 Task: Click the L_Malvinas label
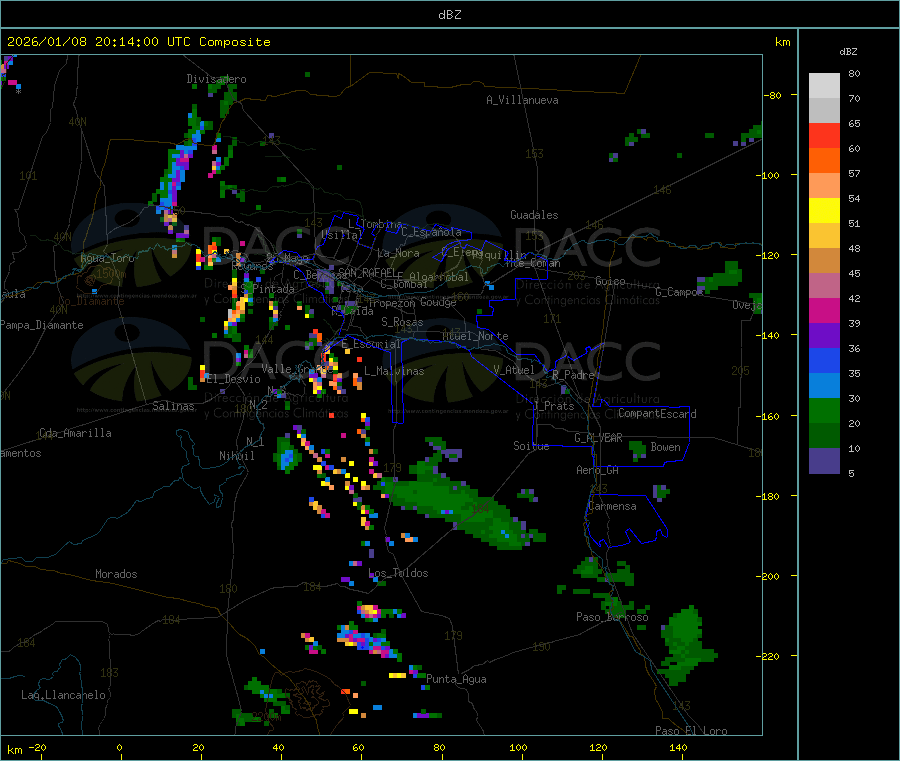point(394,371)
